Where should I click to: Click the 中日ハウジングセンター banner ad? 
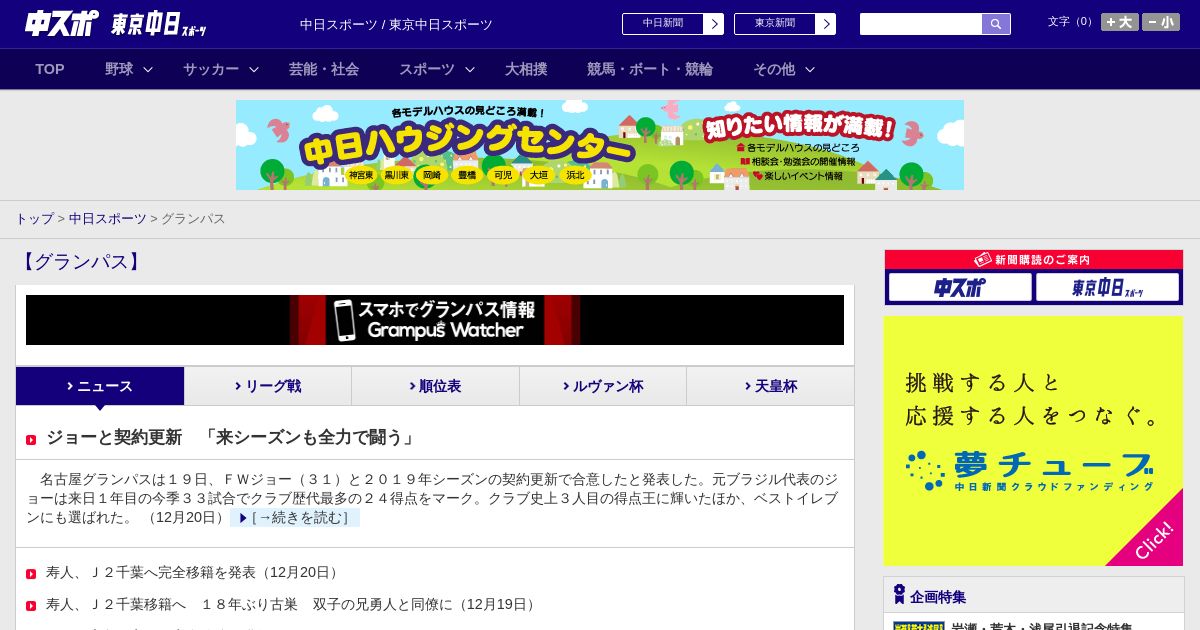(600, 145)
